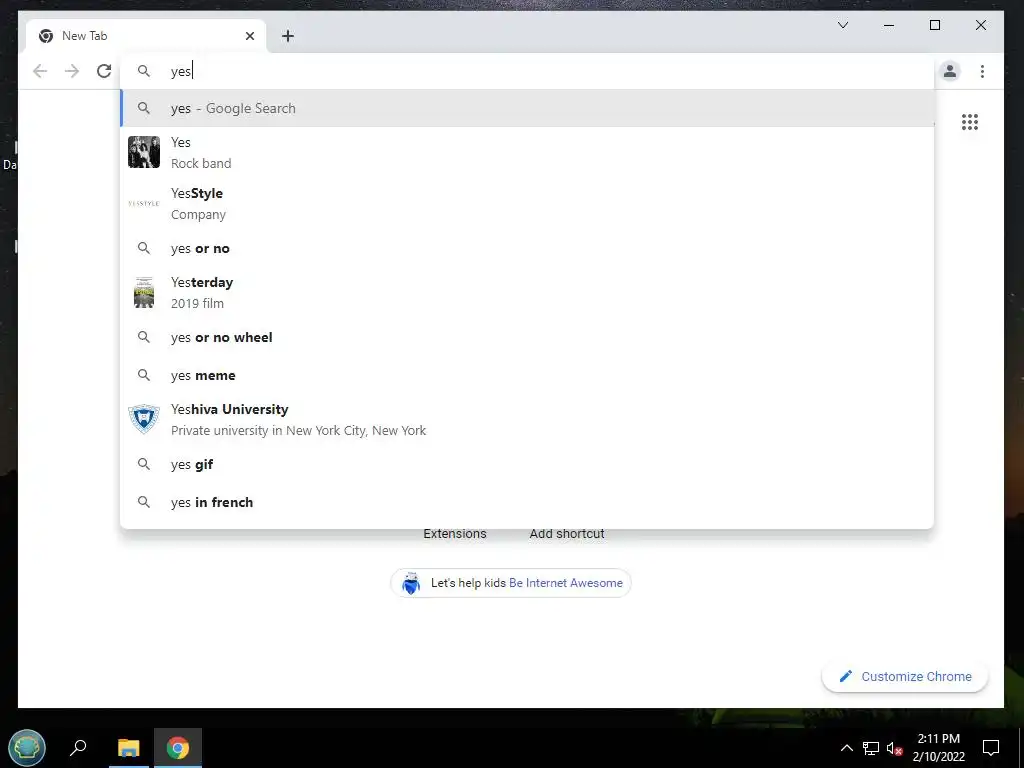Show hidden system tray icons
1024x768 pixels.
pos(846,748)
